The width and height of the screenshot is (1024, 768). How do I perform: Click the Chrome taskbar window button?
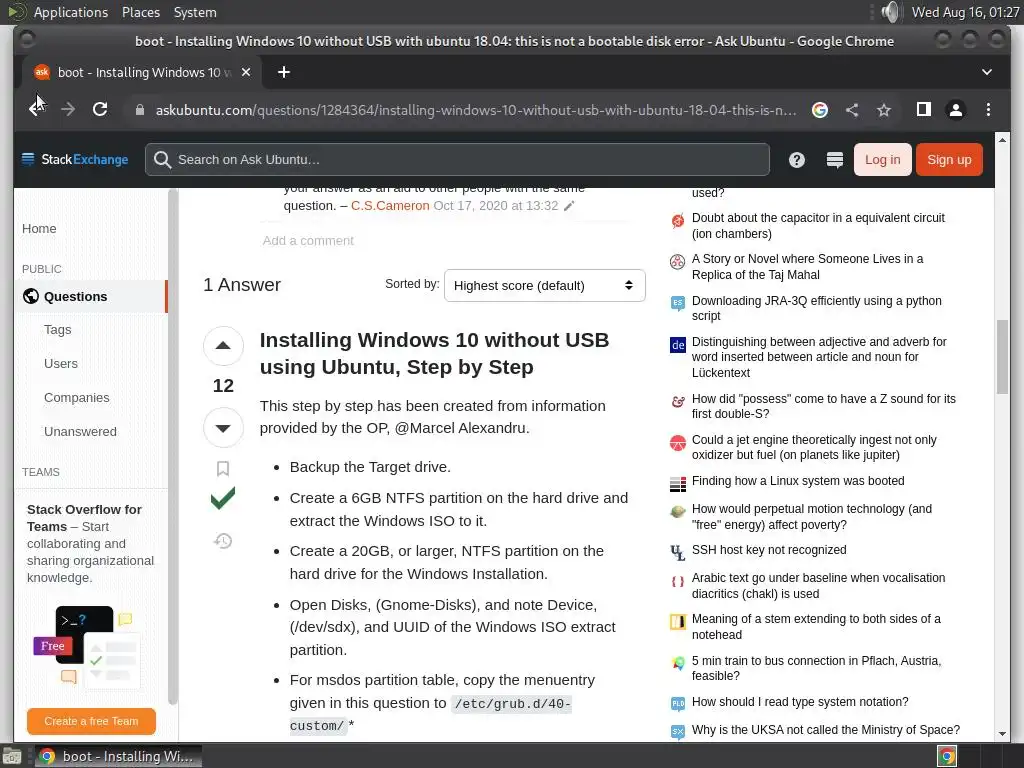coord(118,757)
